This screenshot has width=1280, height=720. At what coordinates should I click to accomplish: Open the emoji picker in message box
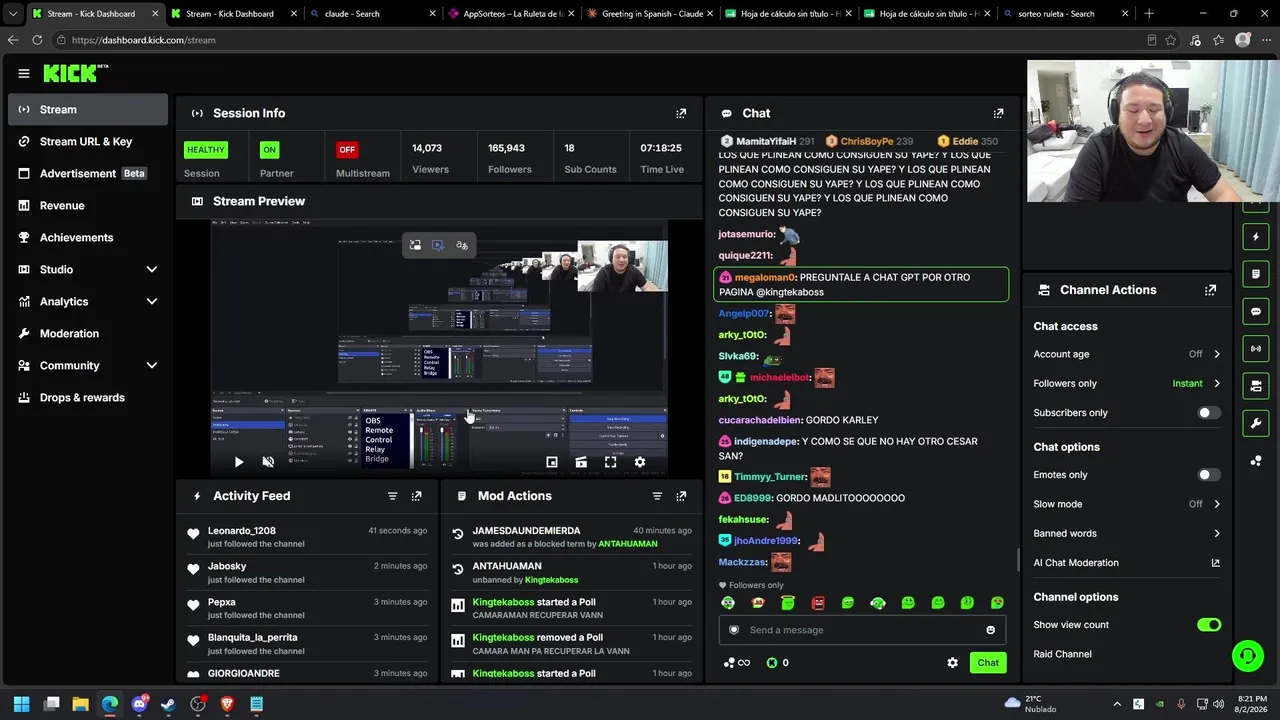pos(990,630)
